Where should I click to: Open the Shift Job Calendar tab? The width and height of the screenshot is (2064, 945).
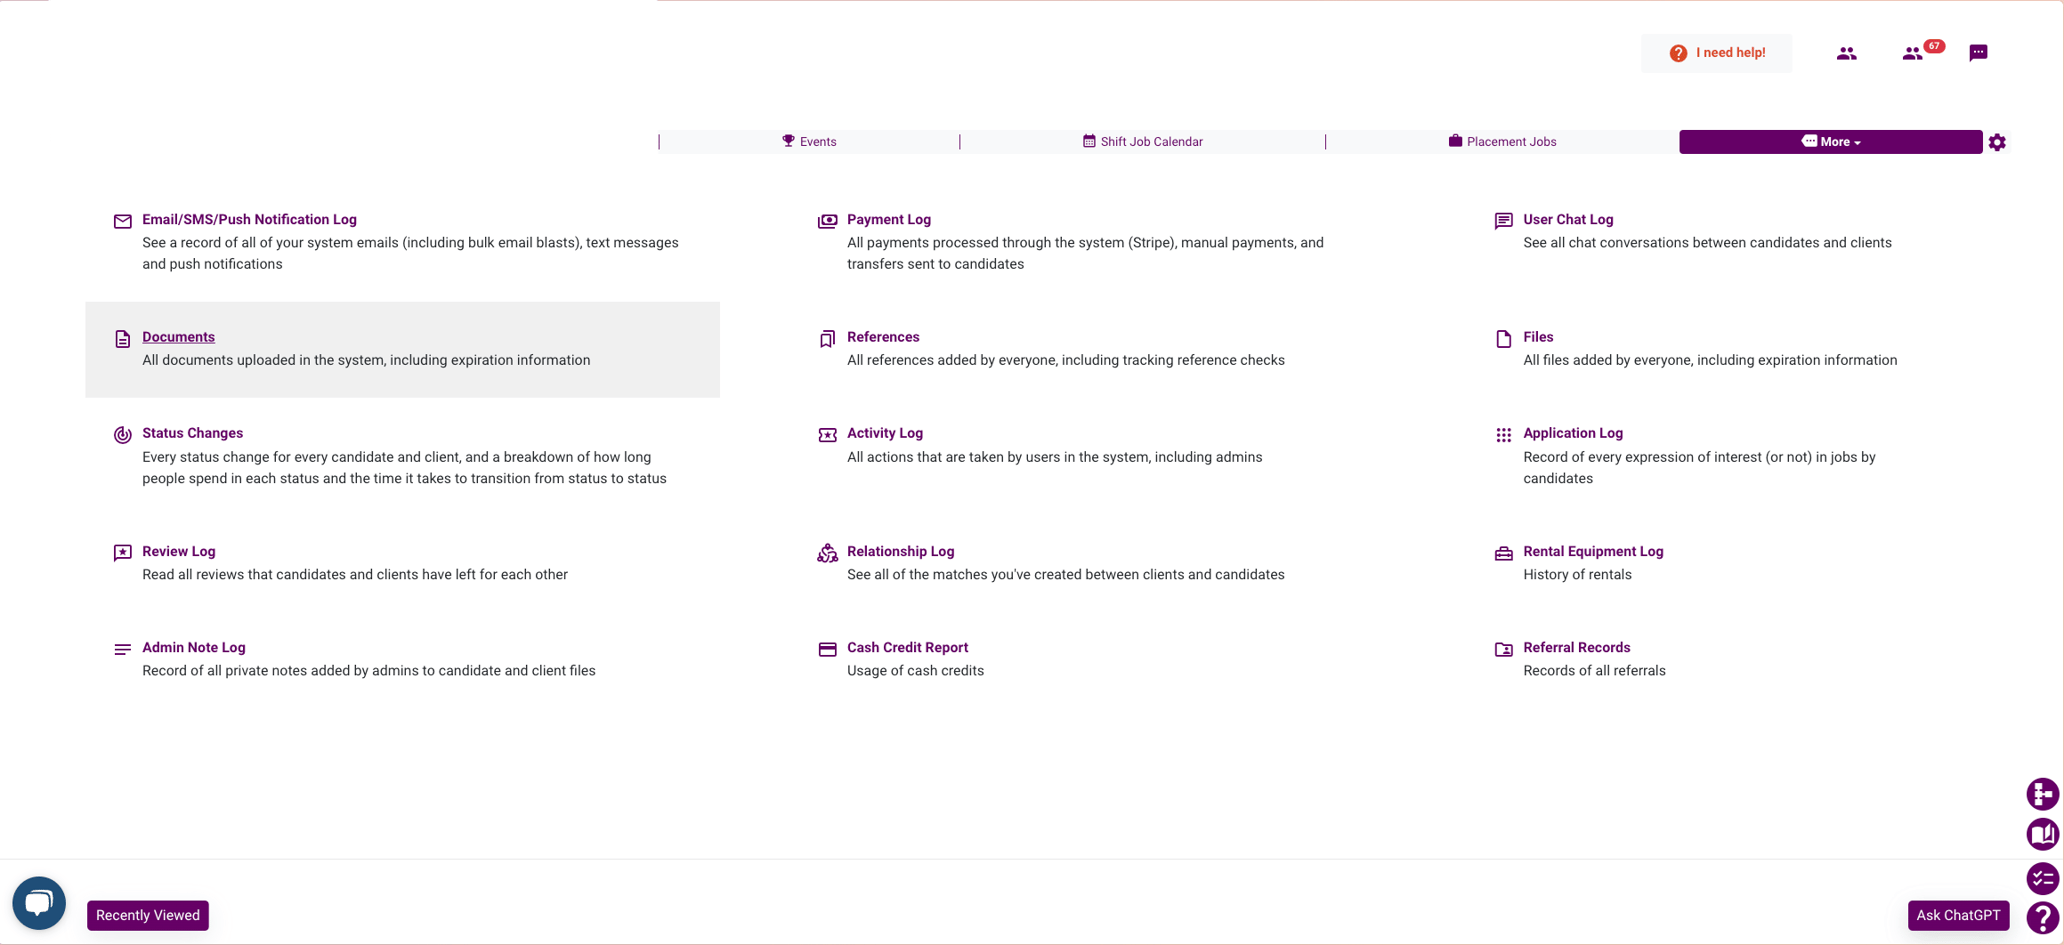(1142, 142)
